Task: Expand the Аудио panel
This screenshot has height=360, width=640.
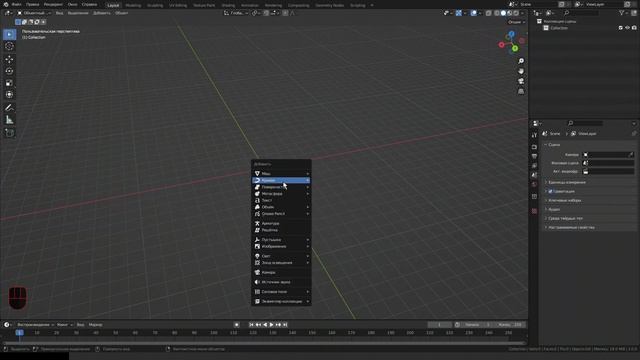Action: pos(554,209)
